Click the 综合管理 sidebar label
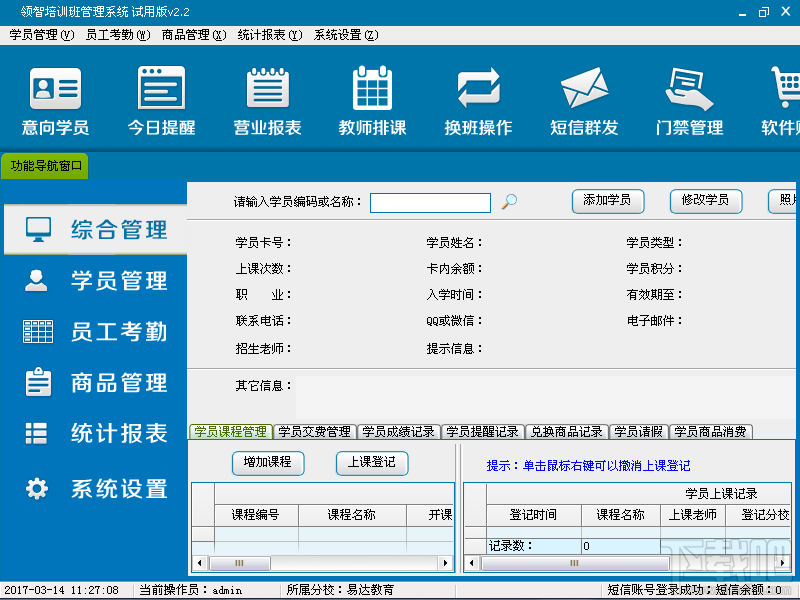 pyautogui.click(x=119, y=230)
